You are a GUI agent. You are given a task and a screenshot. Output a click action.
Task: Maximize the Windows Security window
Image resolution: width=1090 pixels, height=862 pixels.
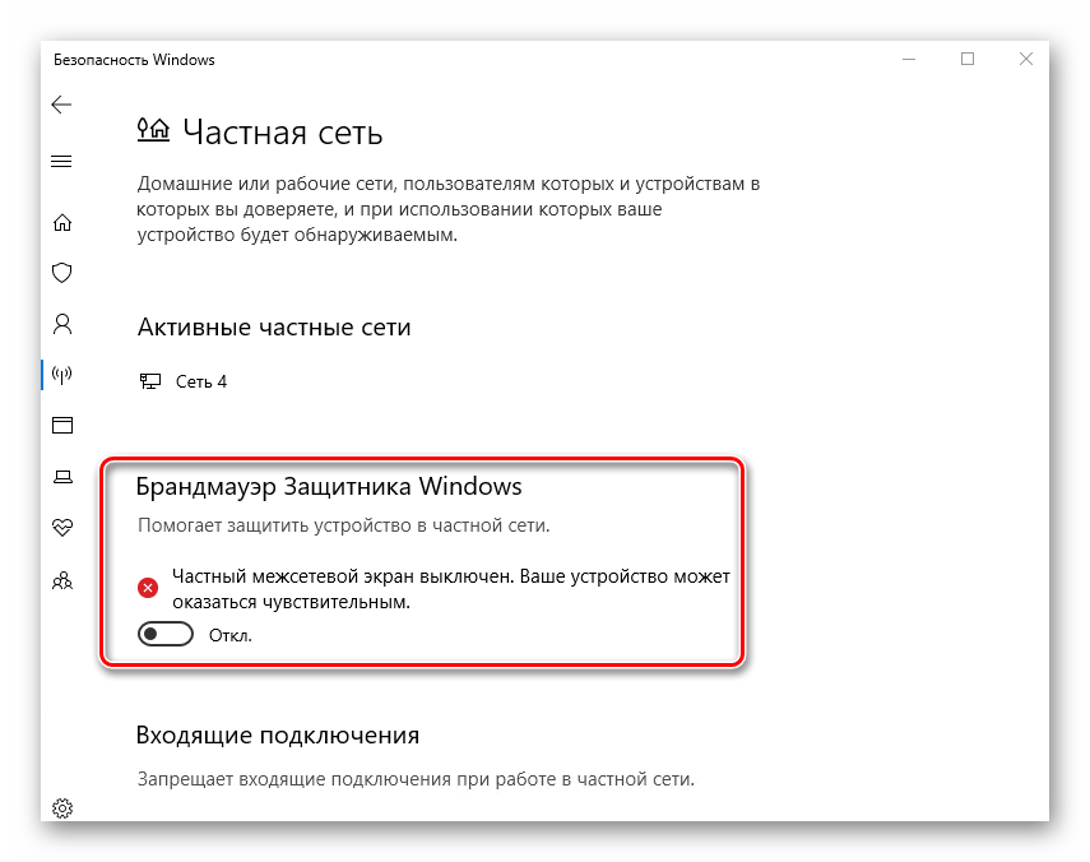968,59
